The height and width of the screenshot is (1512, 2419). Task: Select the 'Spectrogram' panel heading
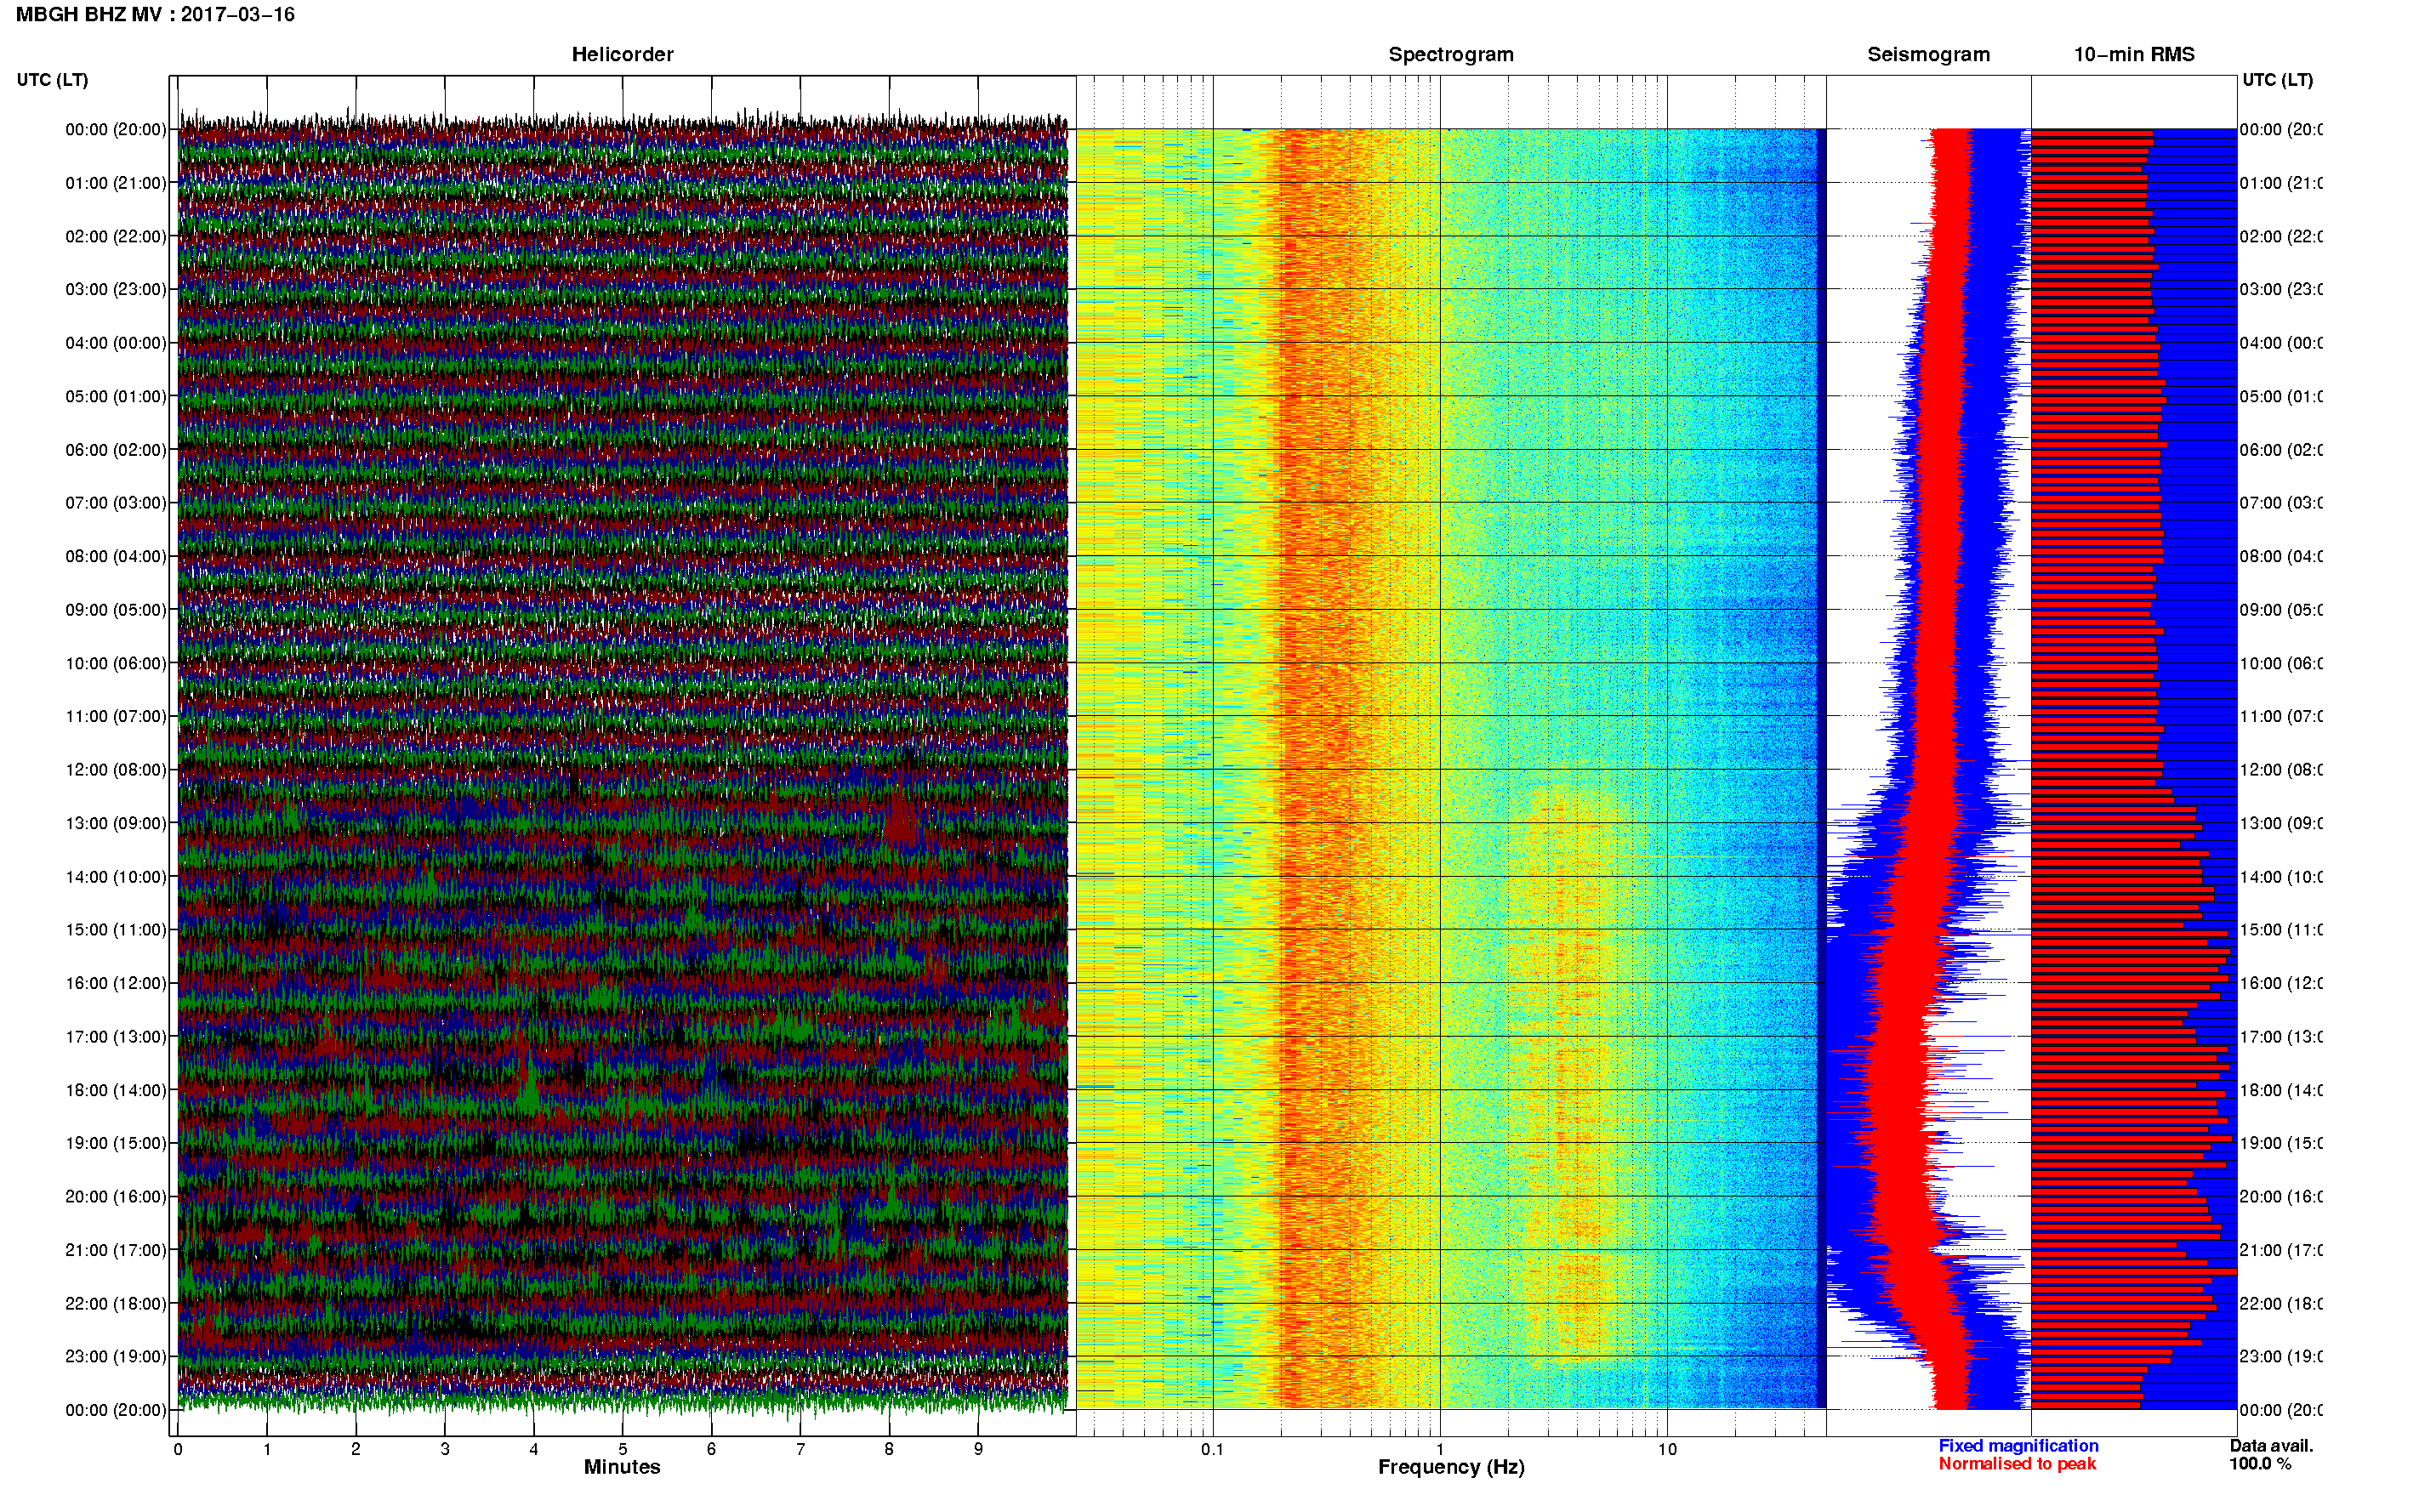tap(1451, 55)
